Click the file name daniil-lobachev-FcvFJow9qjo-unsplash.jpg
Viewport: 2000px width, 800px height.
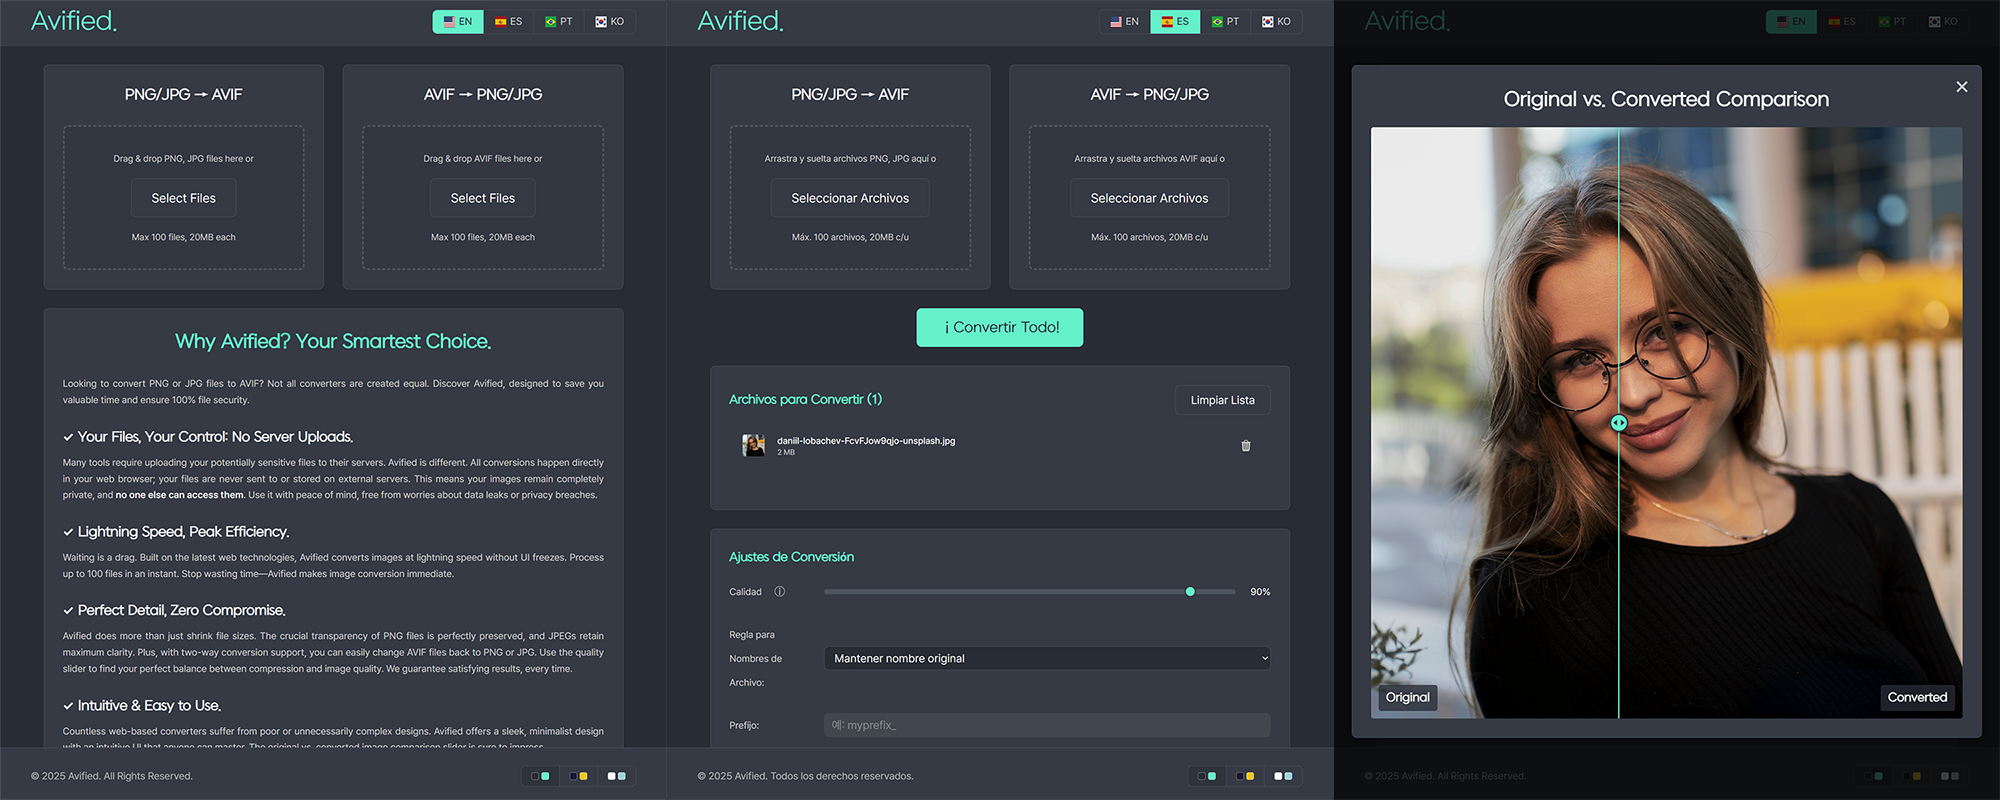point(866,441)
